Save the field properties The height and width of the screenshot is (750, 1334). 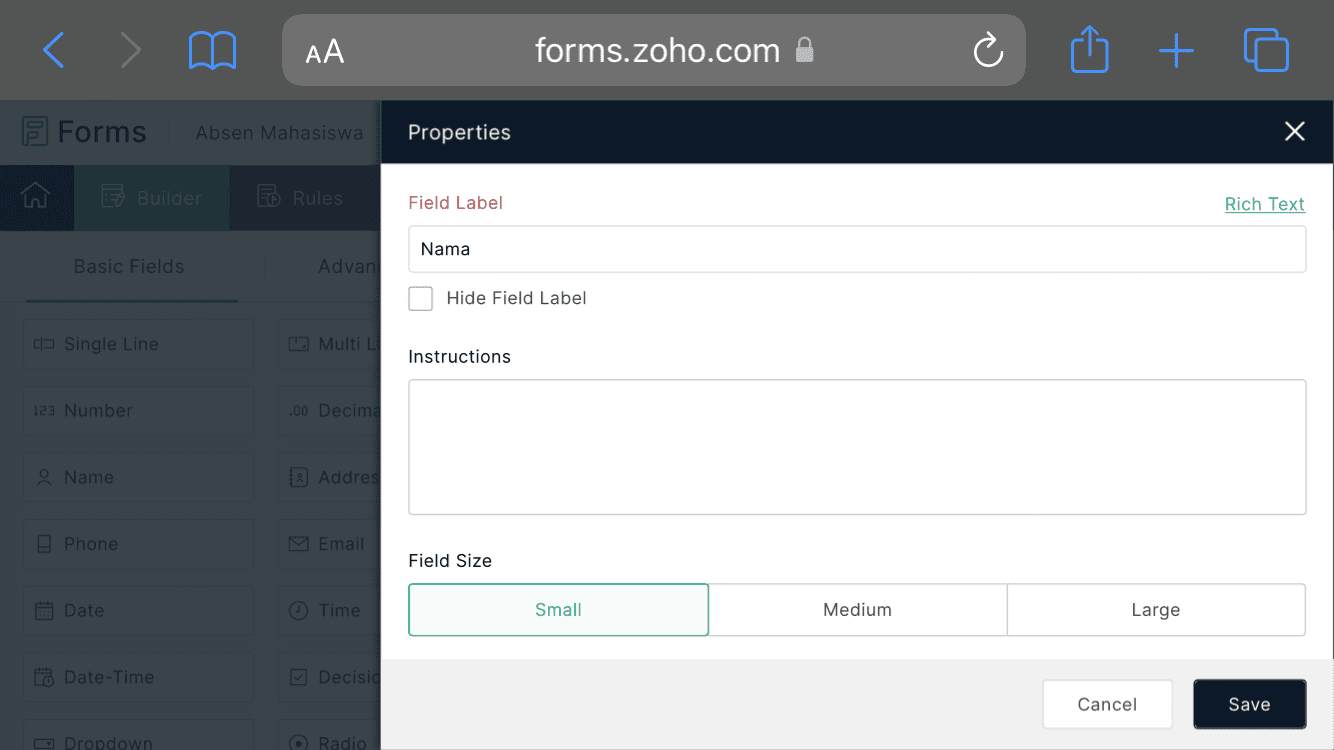1249,704
